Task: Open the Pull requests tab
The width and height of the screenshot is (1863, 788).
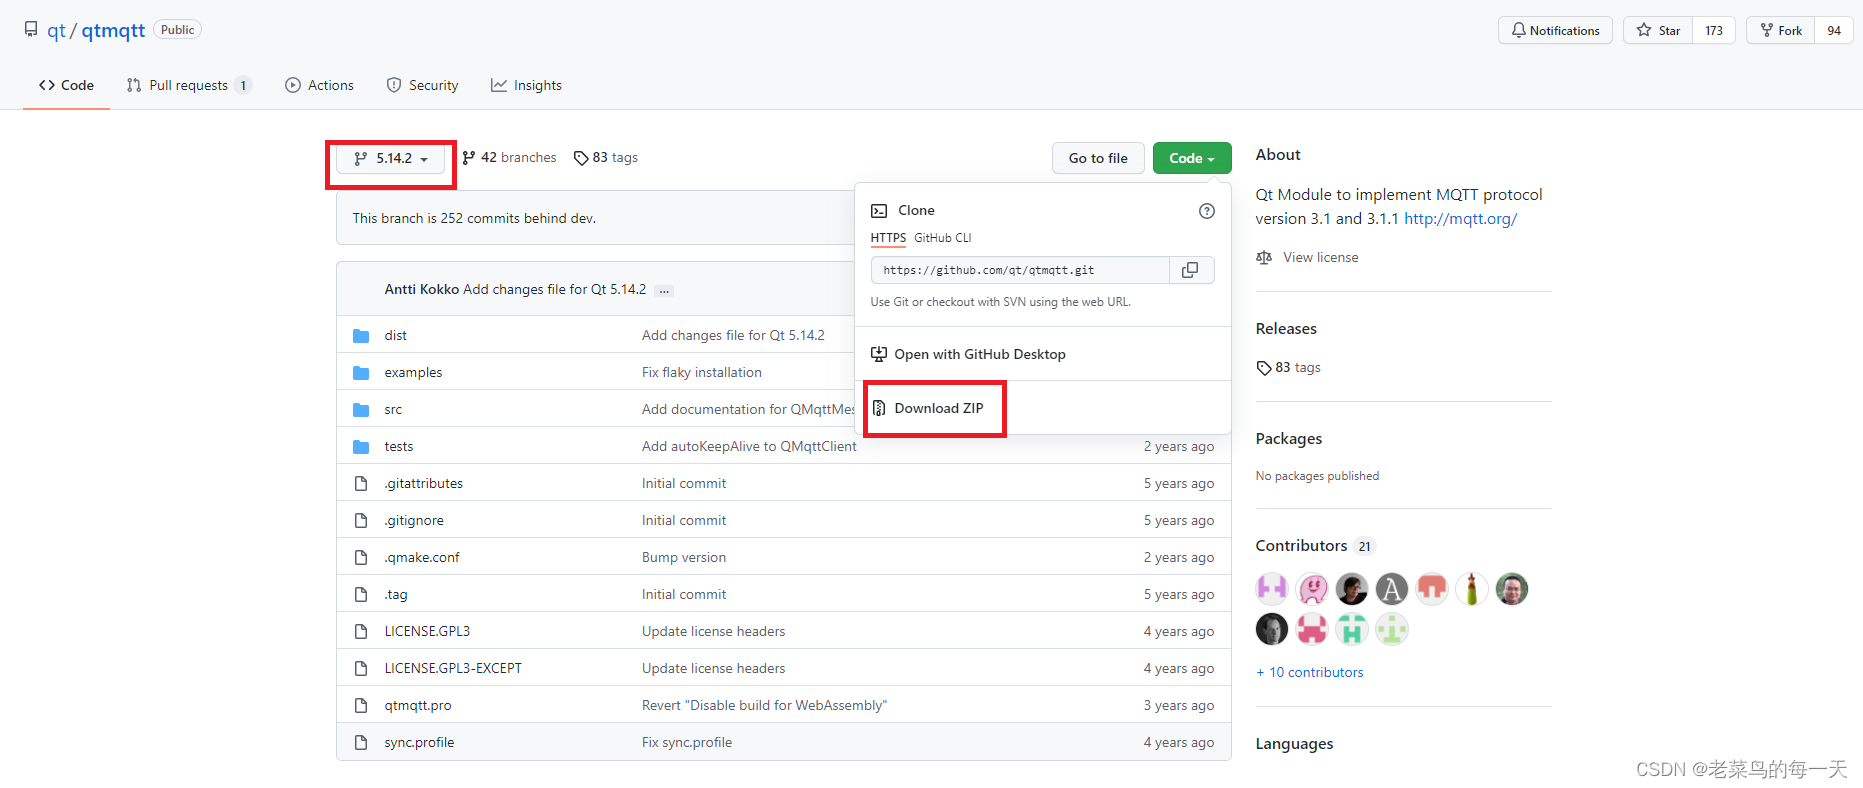Action: pyautogui.click(x=188, y=85)
